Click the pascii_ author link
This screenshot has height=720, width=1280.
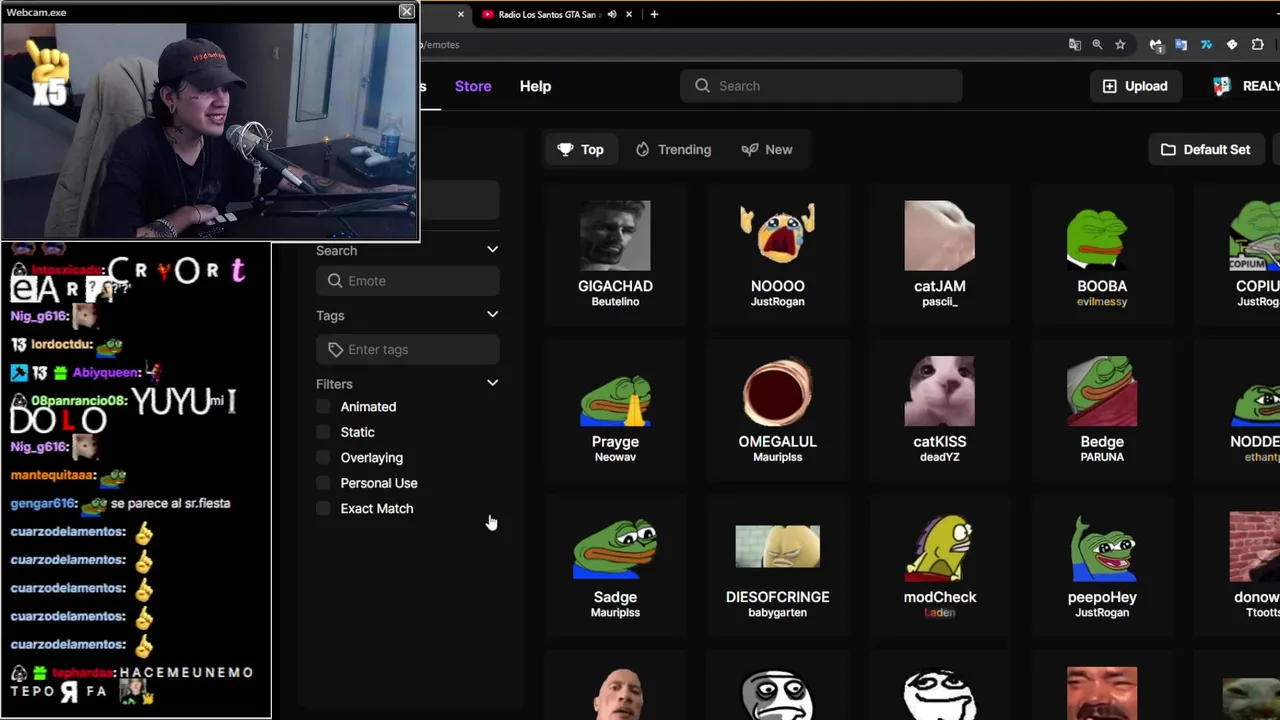939,301
